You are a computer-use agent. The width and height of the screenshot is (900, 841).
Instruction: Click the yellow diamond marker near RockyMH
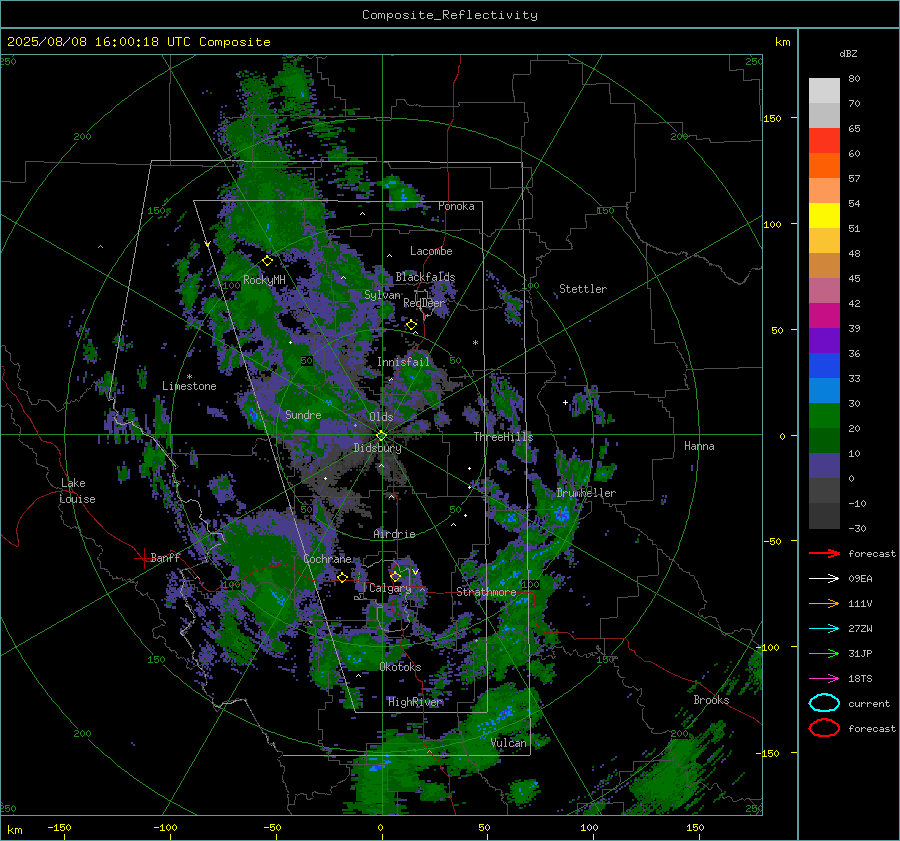pyautogui.click(x=267, y=261)
